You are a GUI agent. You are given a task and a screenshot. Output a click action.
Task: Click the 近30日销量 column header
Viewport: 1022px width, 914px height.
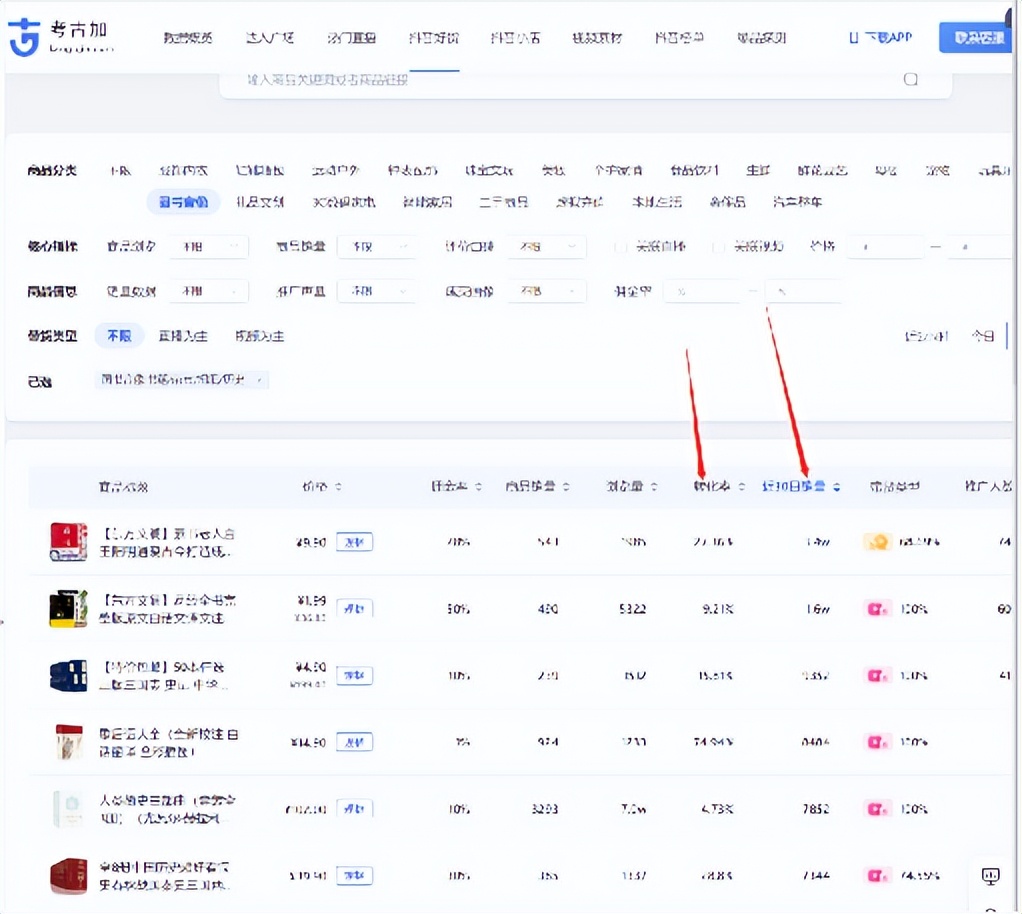pyautogui.click(x=793, y=486)
